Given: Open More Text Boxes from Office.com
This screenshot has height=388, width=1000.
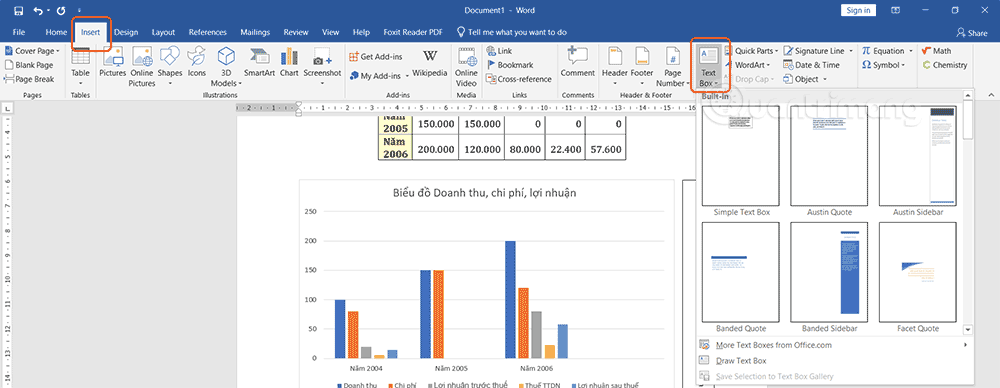Looking at the screenshot, I should (x=834, y=345).
